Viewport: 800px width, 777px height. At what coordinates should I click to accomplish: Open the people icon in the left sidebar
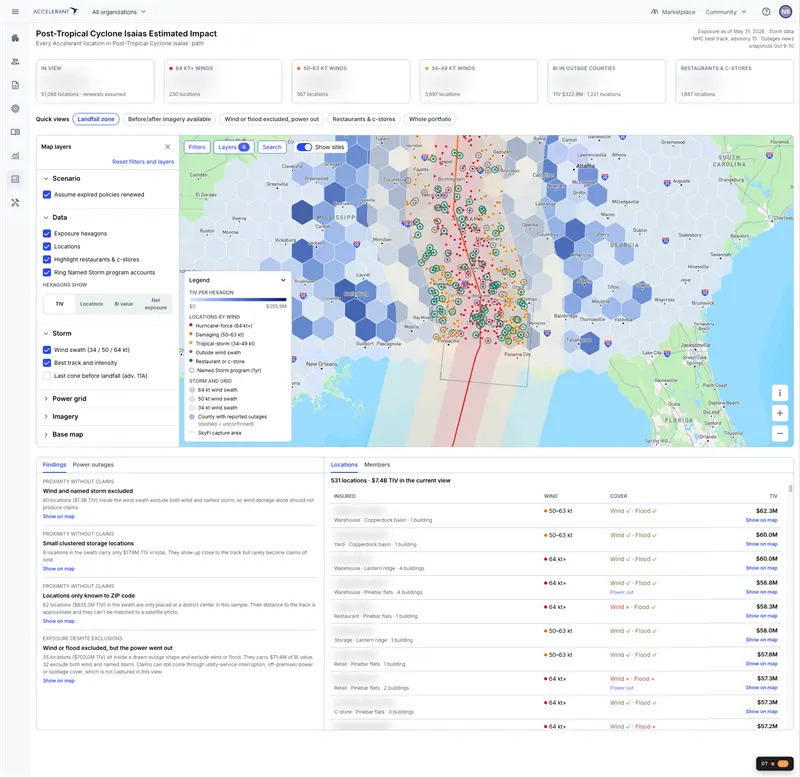[15, 62]
